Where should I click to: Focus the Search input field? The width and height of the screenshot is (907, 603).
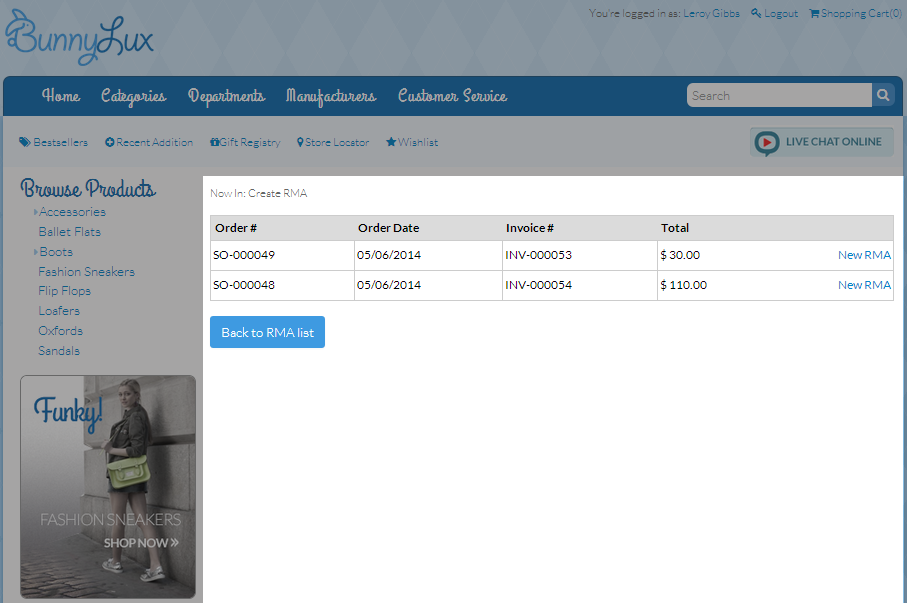coord(778,96)
